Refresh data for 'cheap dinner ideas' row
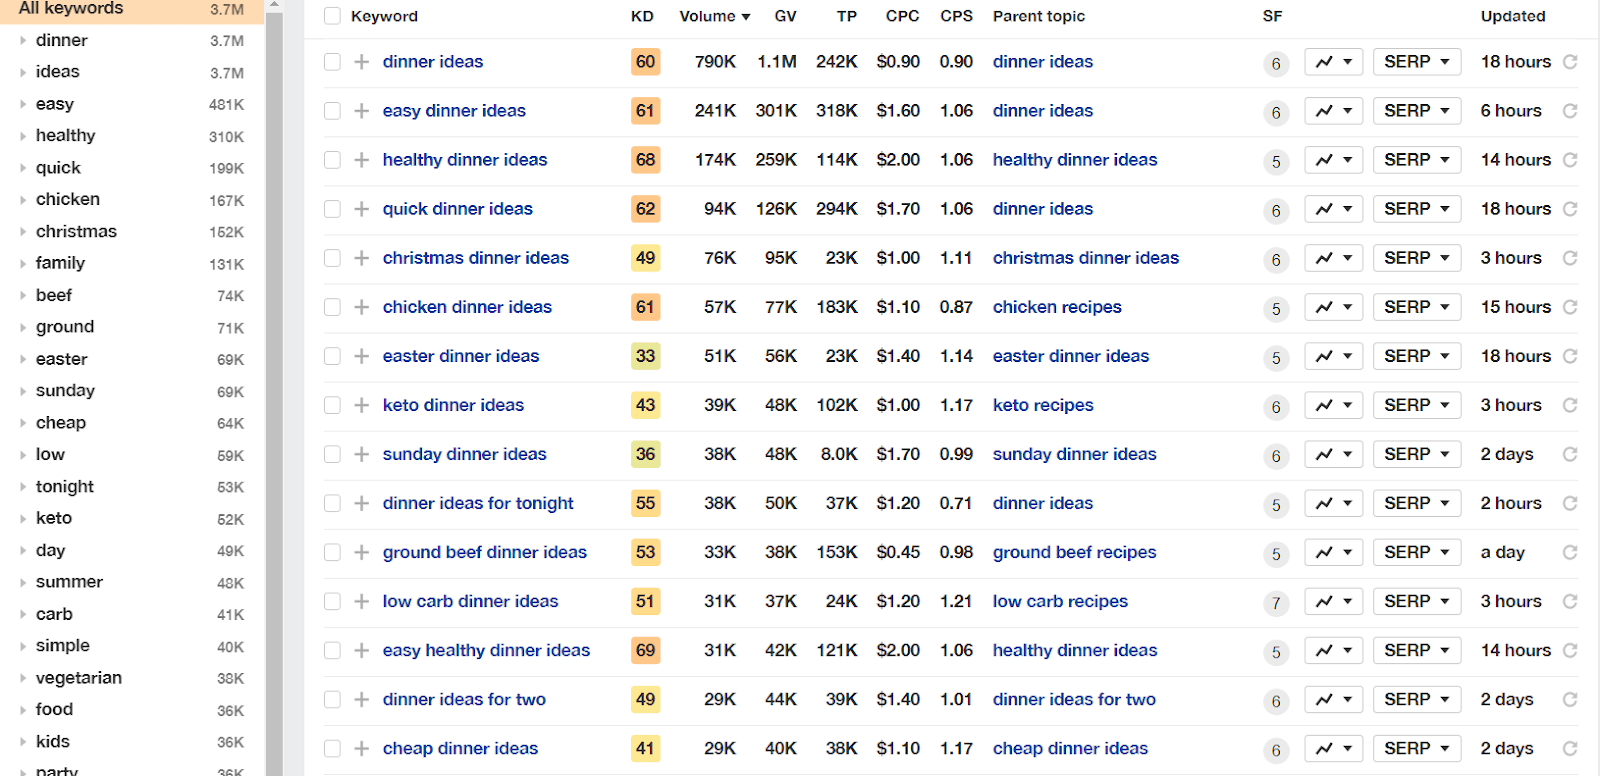The width and height of the screenshot is (1600, 776). pyautogui.click(x=1570, y=749)
